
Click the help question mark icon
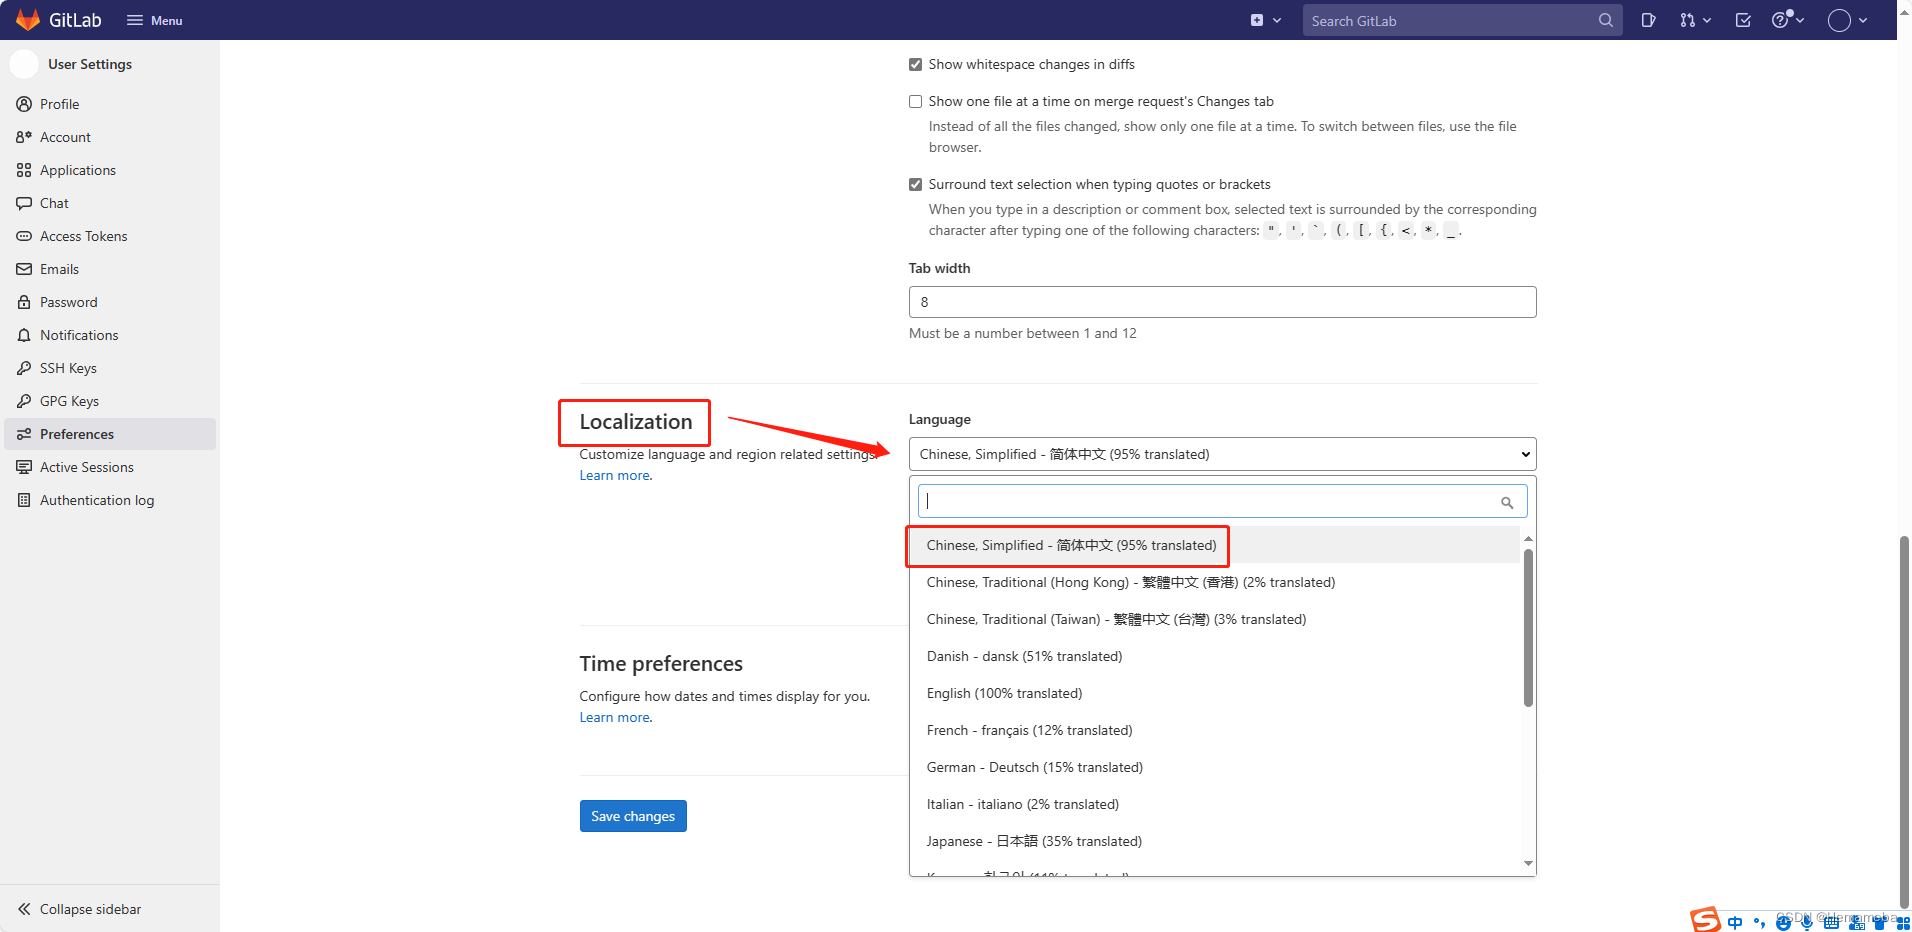1786,20
